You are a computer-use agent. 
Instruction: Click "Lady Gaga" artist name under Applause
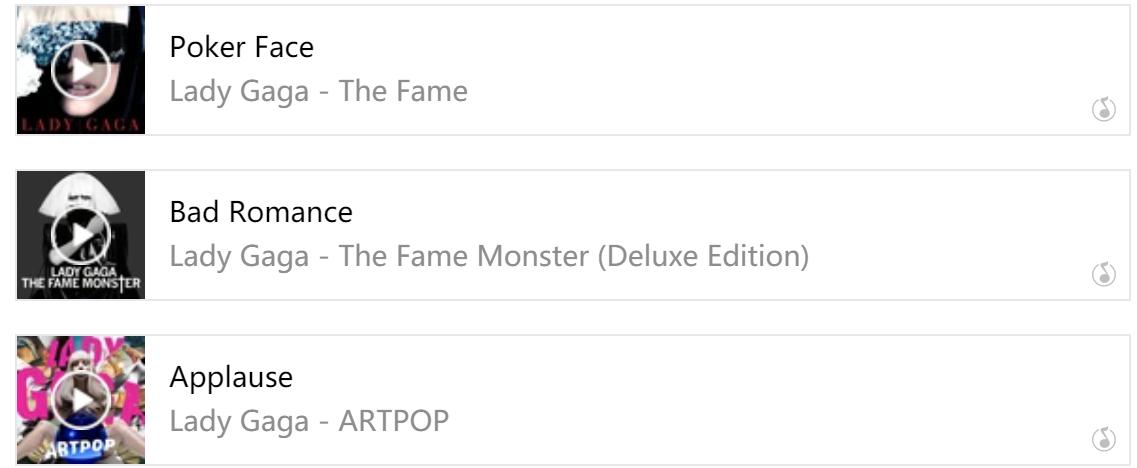(x=239, y=421)
